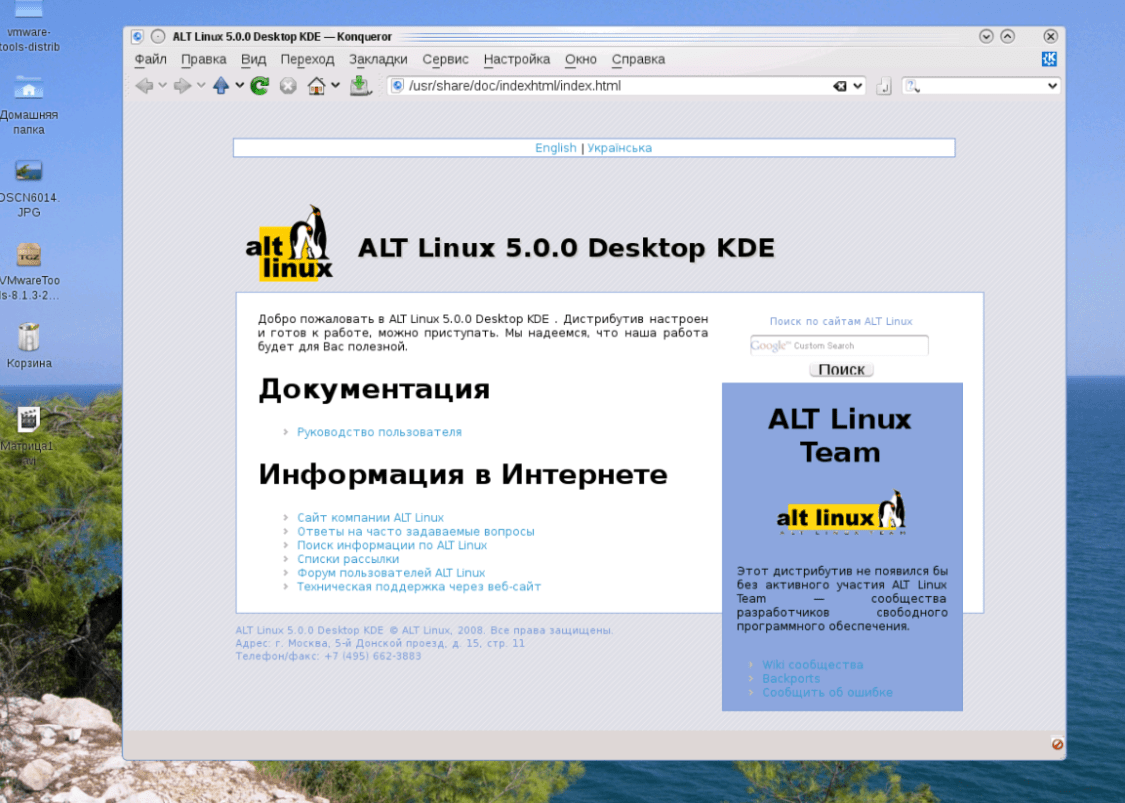Clear the location bar with erase icon

(x=840, y=86)
